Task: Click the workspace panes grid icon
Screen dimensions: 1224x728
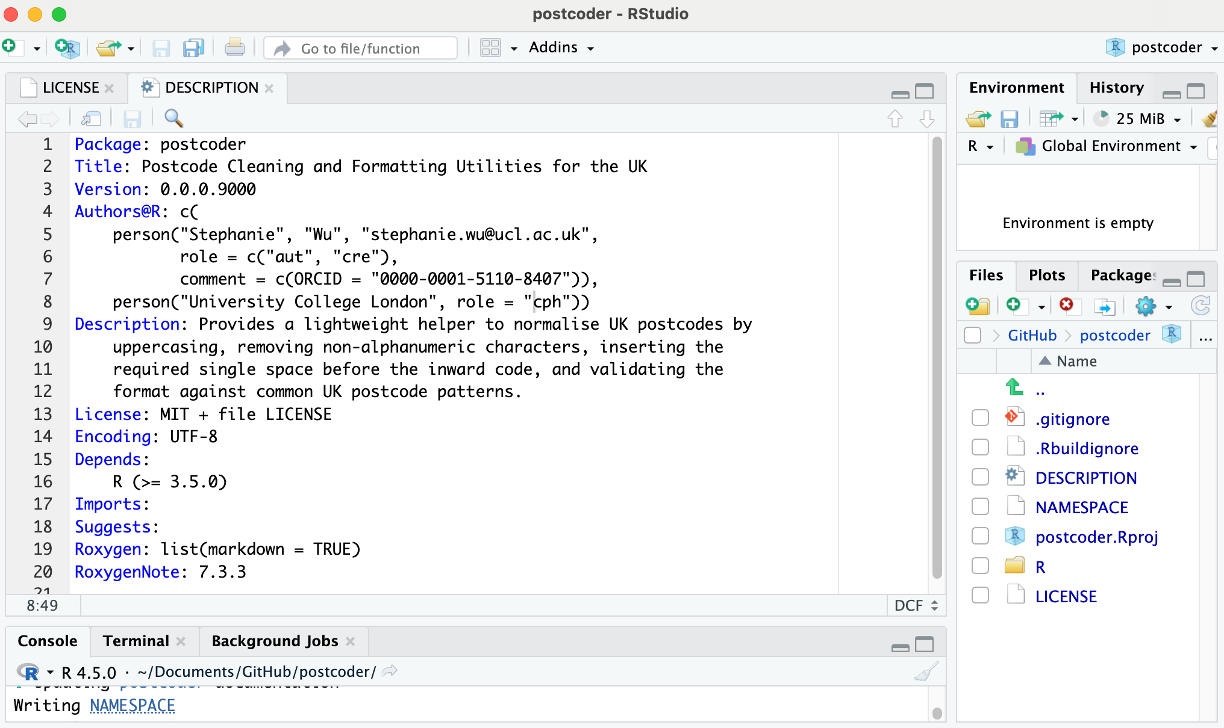Action: (490, 47)
